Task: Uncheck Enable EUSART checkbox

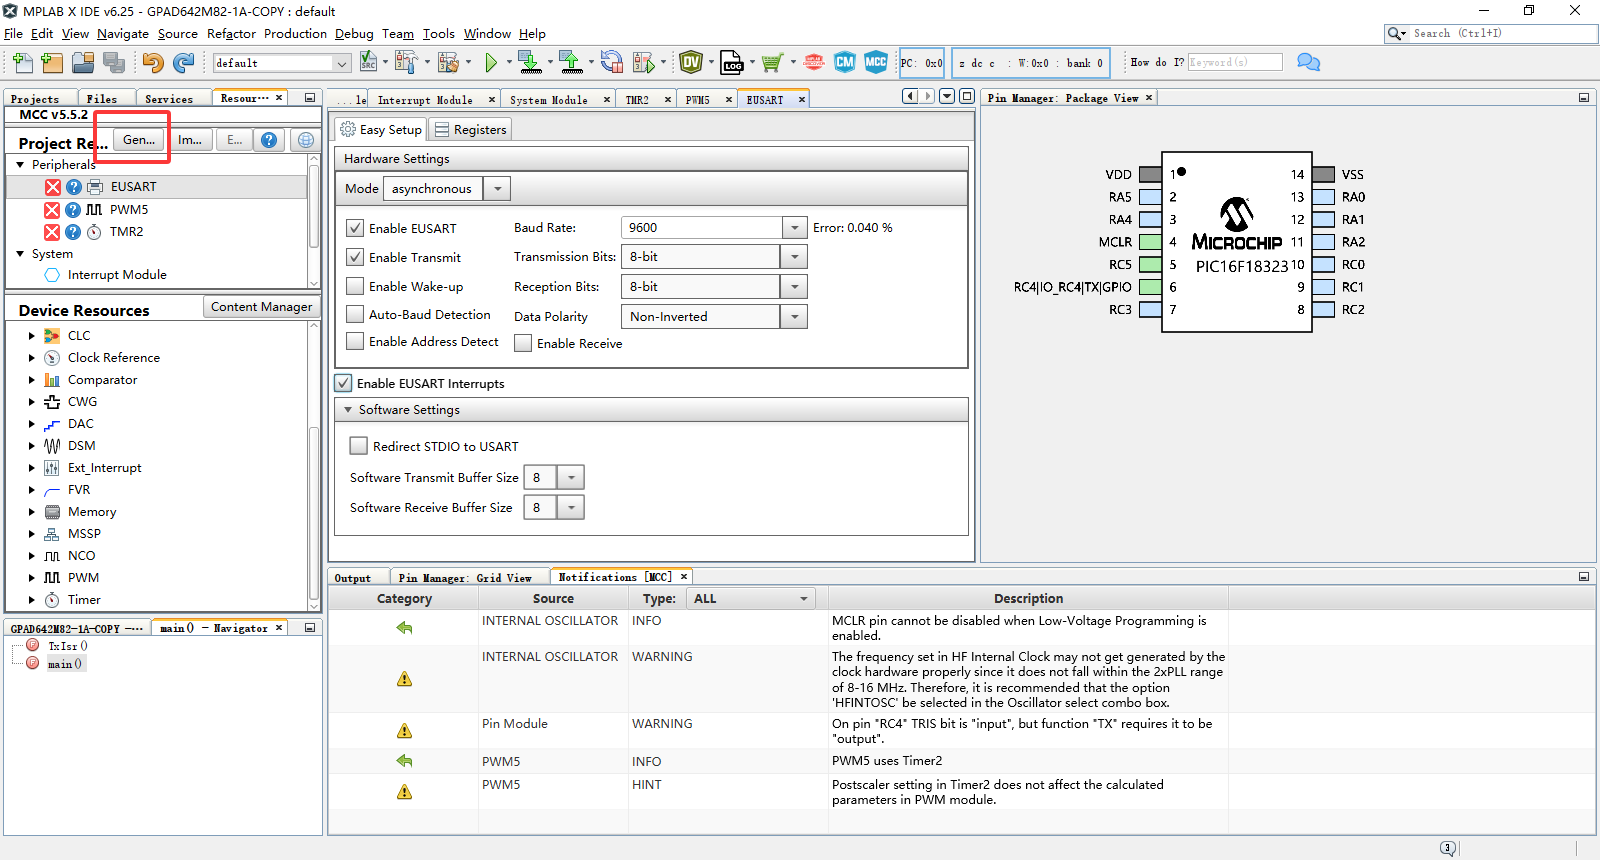Action: pyautogui.click(x=355, y=228)
